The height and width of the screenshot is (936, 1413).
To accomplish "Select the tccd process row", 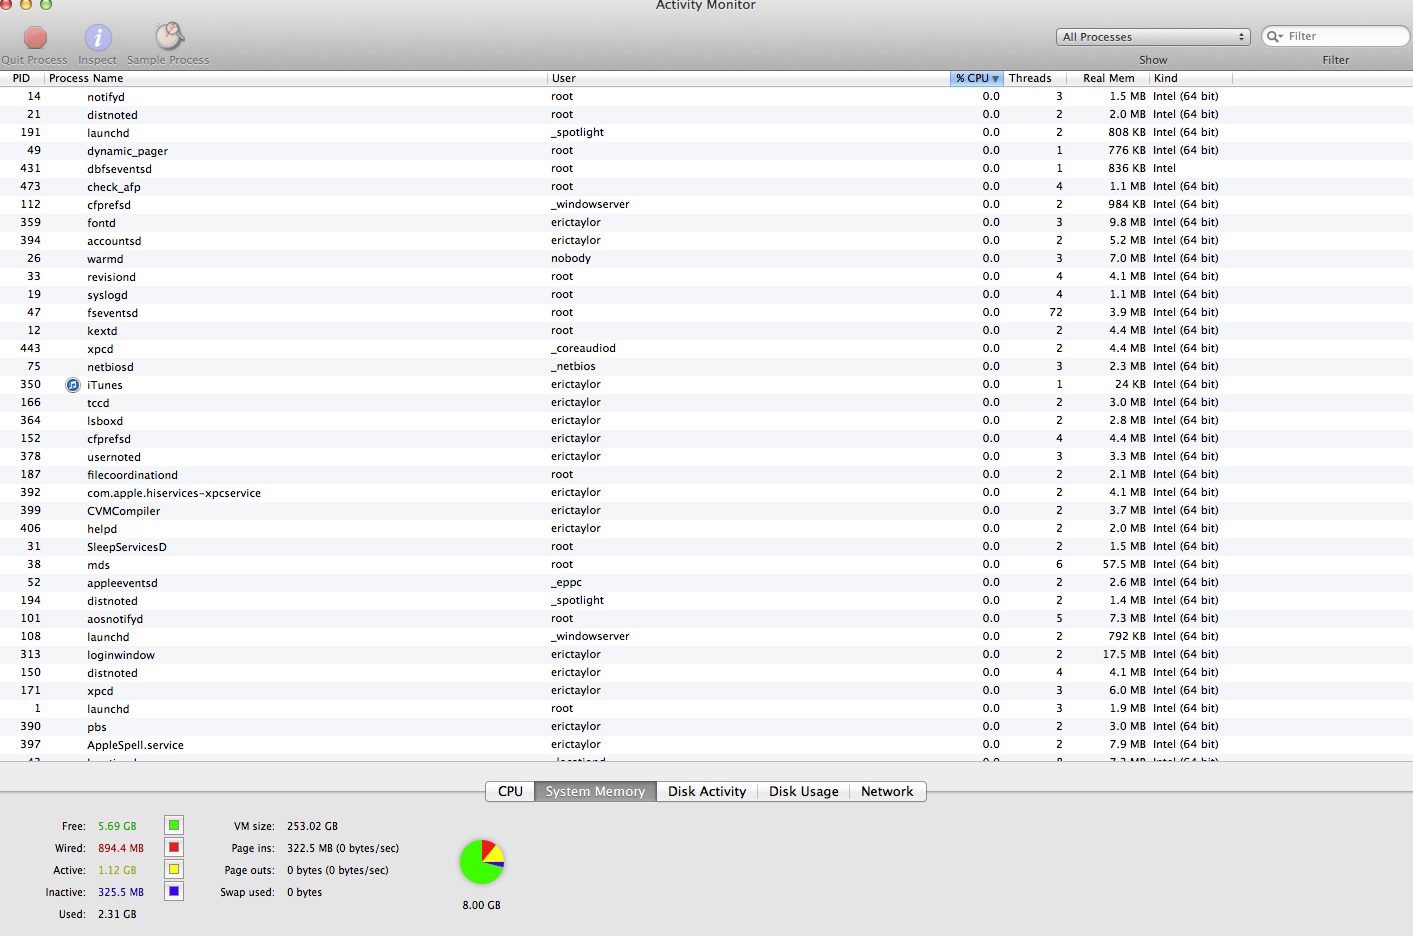I will click(x=706, y=403).
